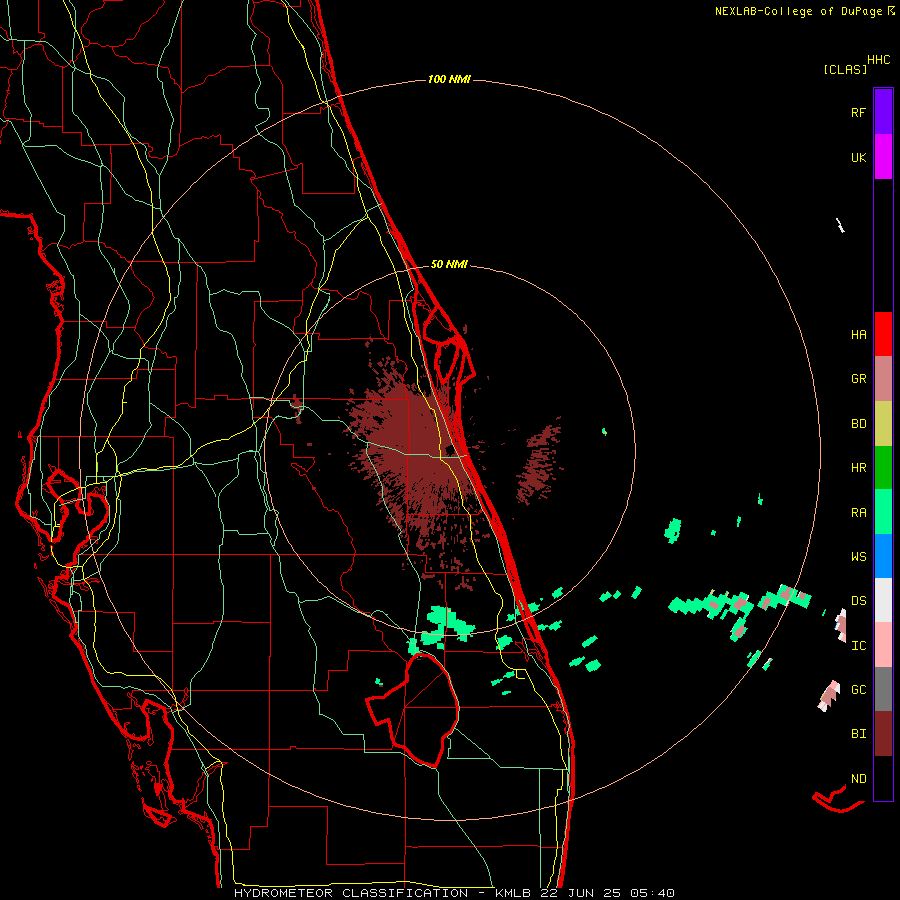
Task: Click the RA legend label
Action: click(858, 513)
